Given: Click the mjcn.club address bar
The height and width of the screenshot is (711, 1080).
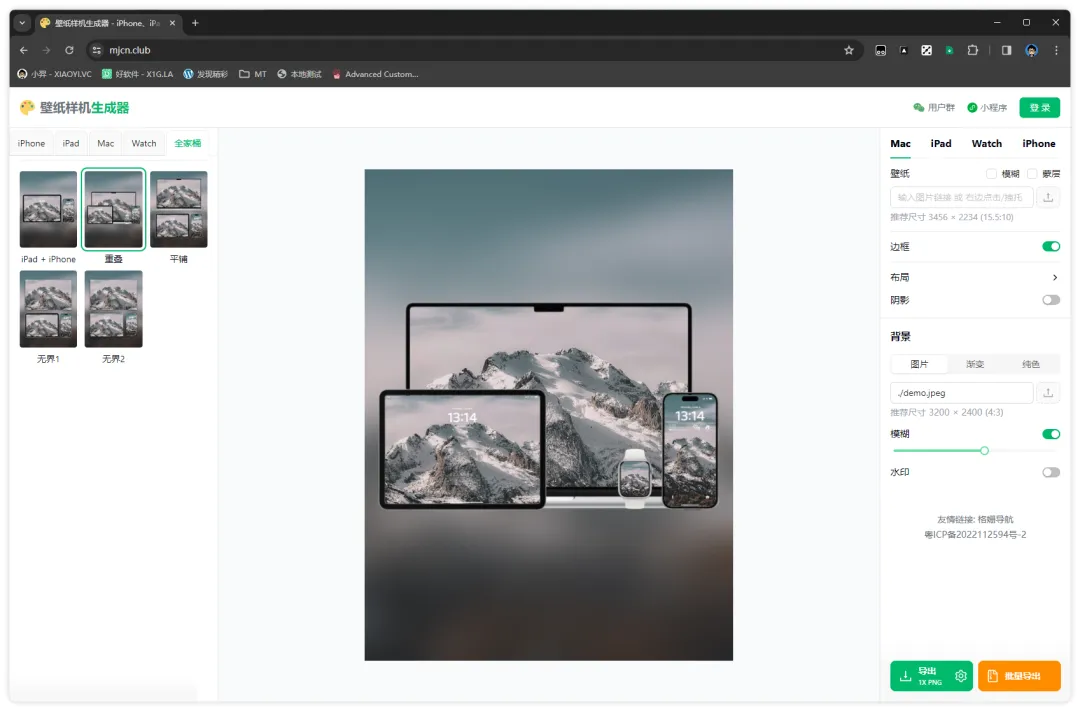Looking at the screenshot, I should click(x=474, y=50).
